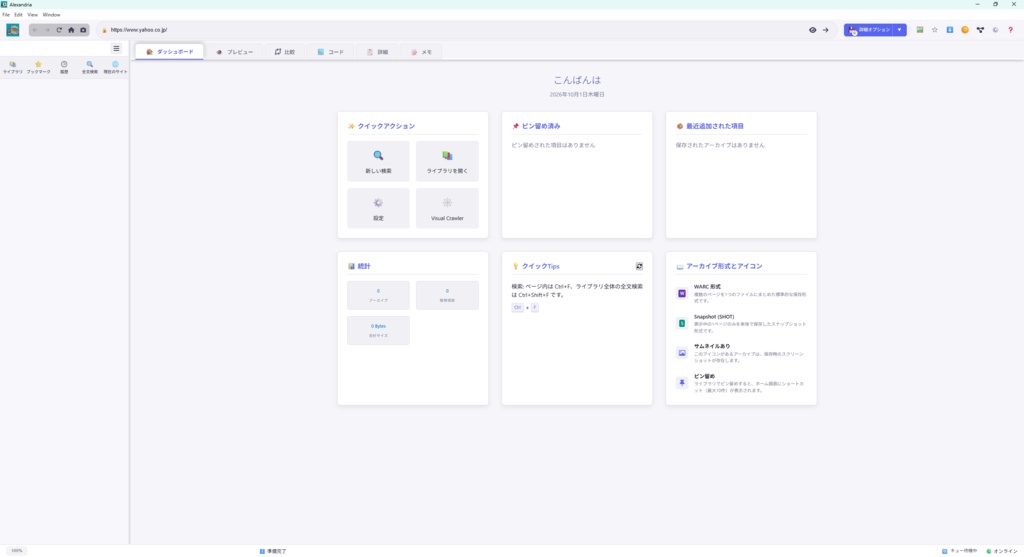Toggle the eye icon in address bar
Screen dimensions: 1024x557
[812, 30]
